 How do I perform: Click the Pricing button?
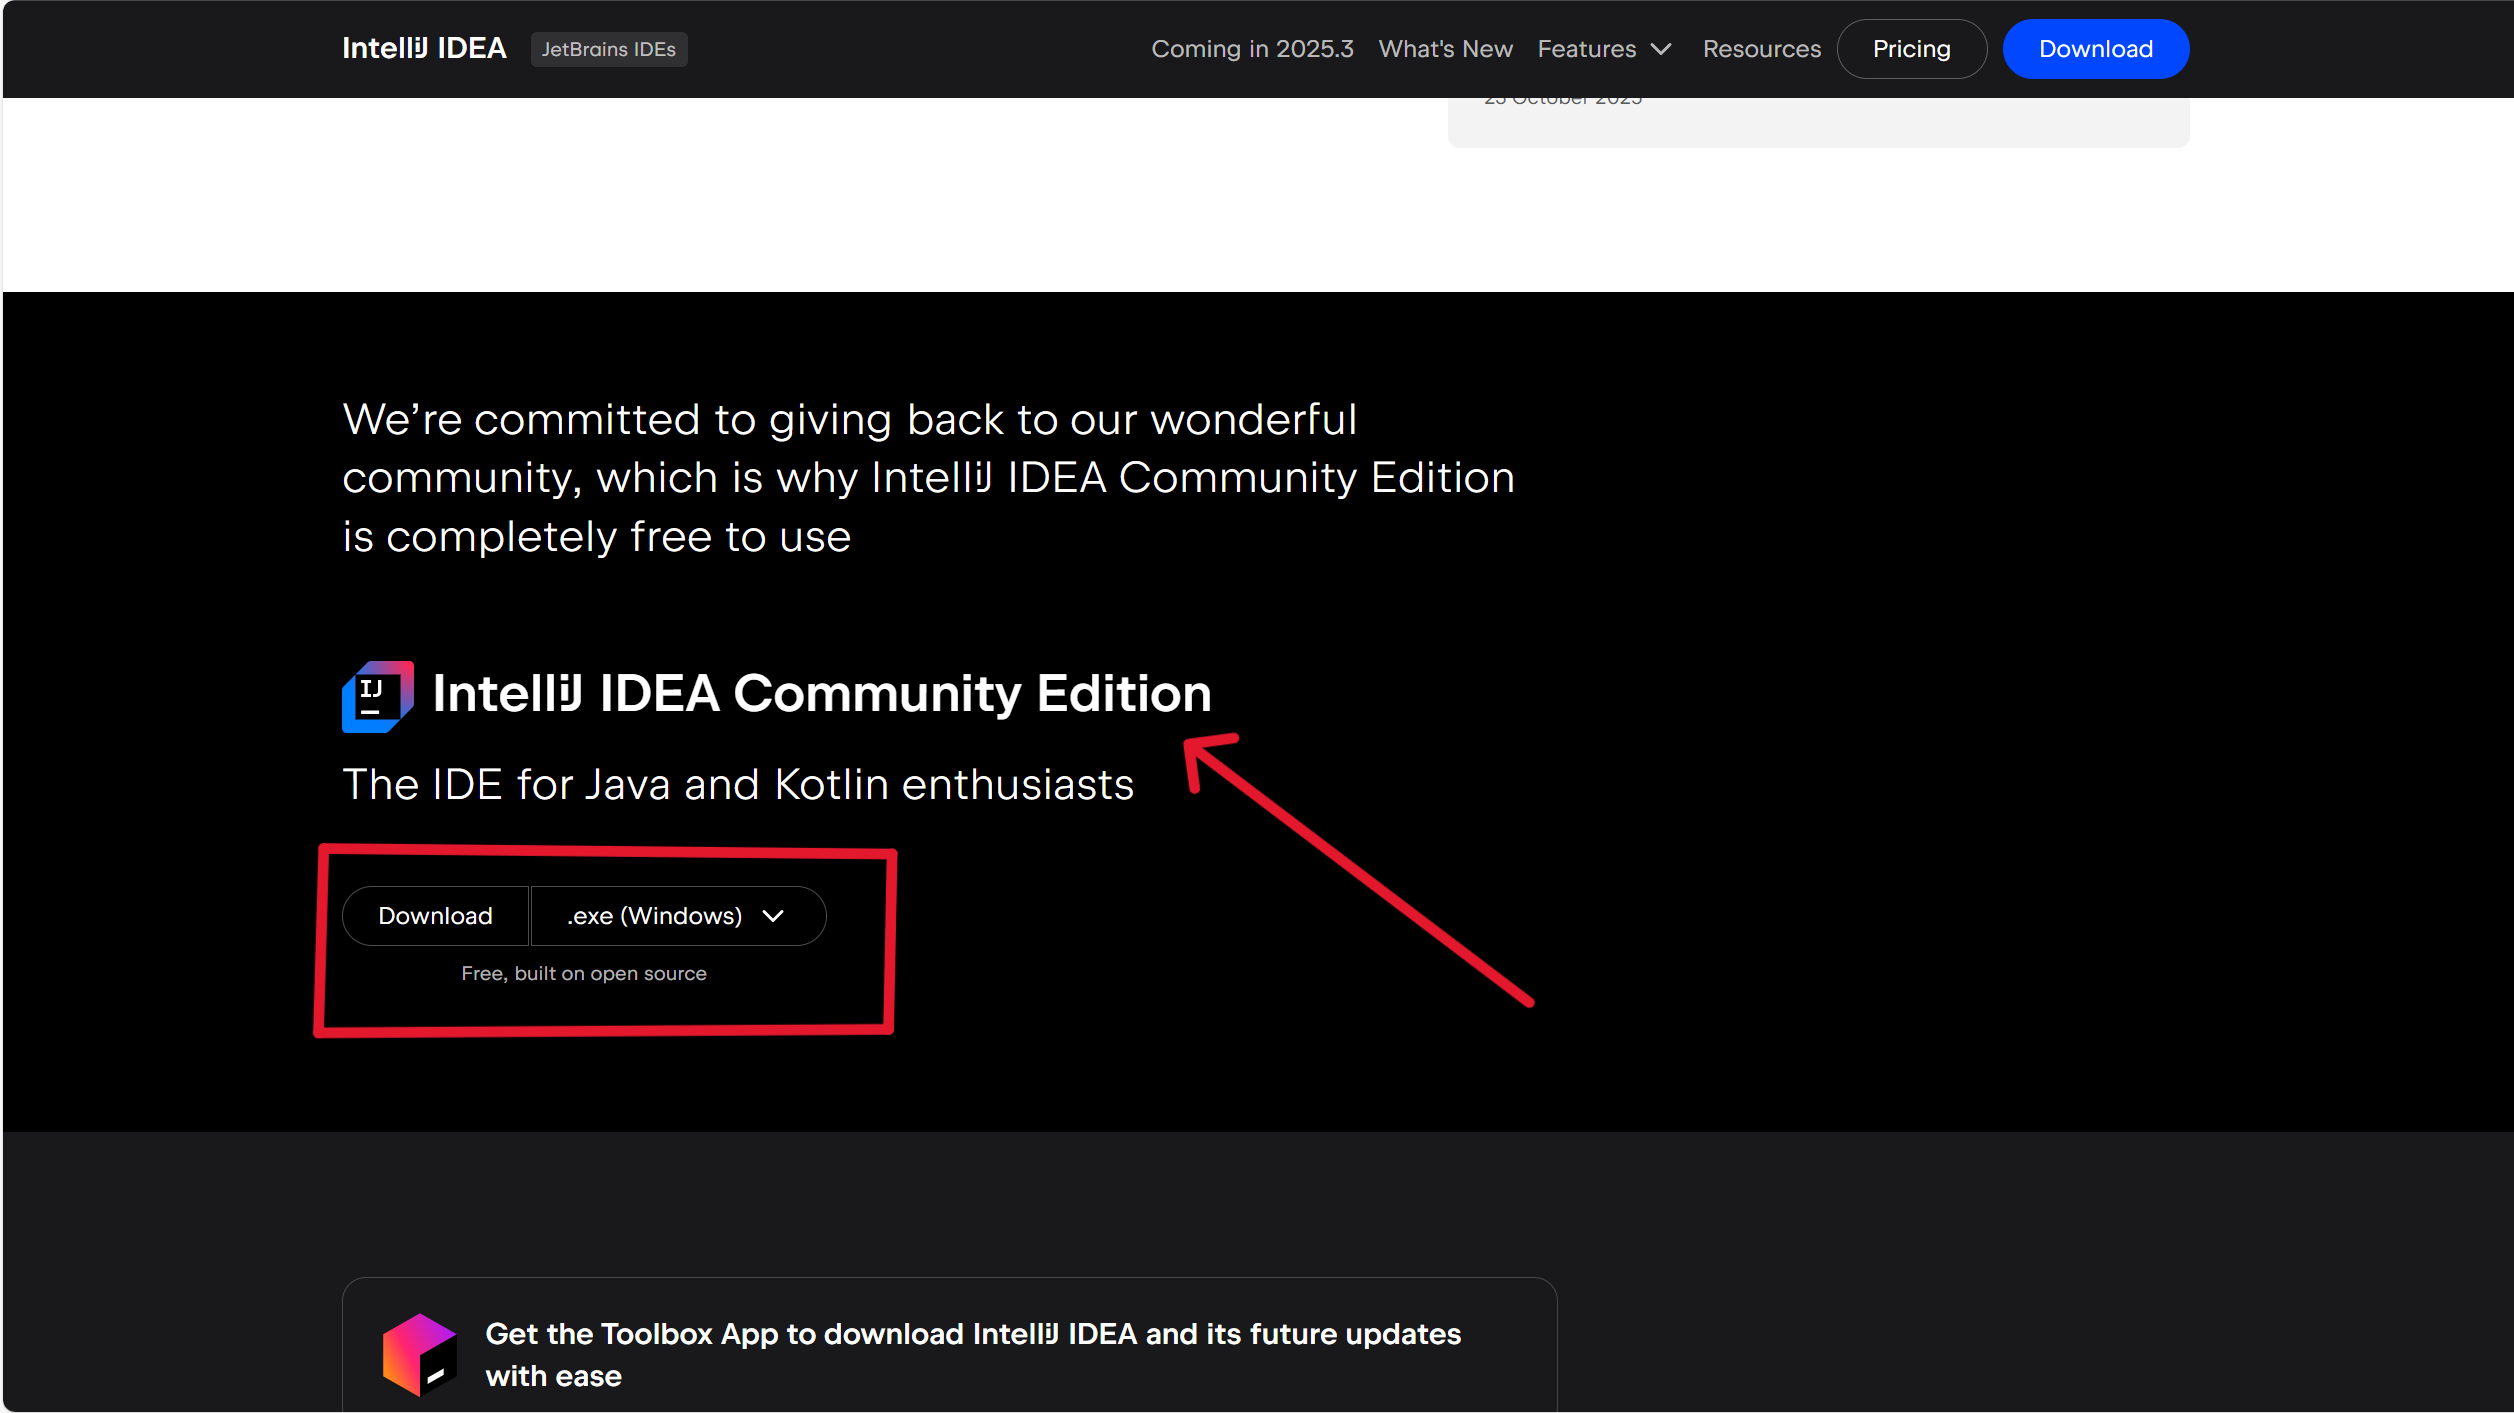1911,49
